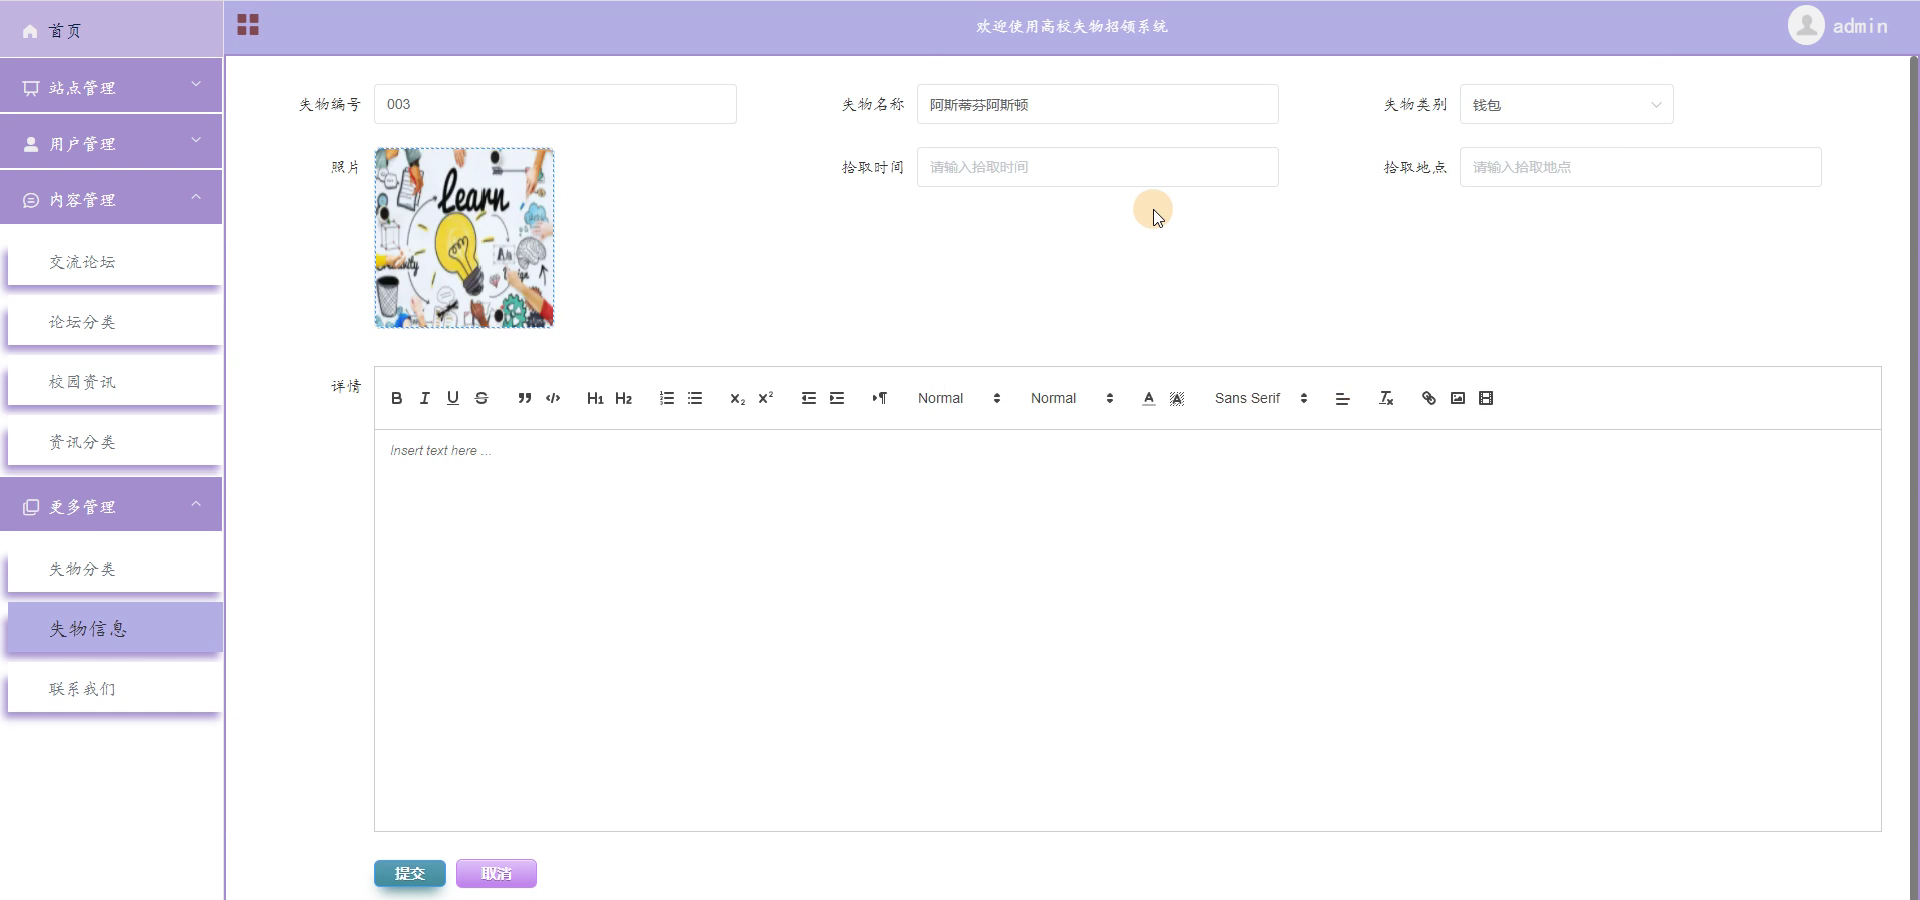
Task: Click the grid menu icon in header
Action: (248, 25)
